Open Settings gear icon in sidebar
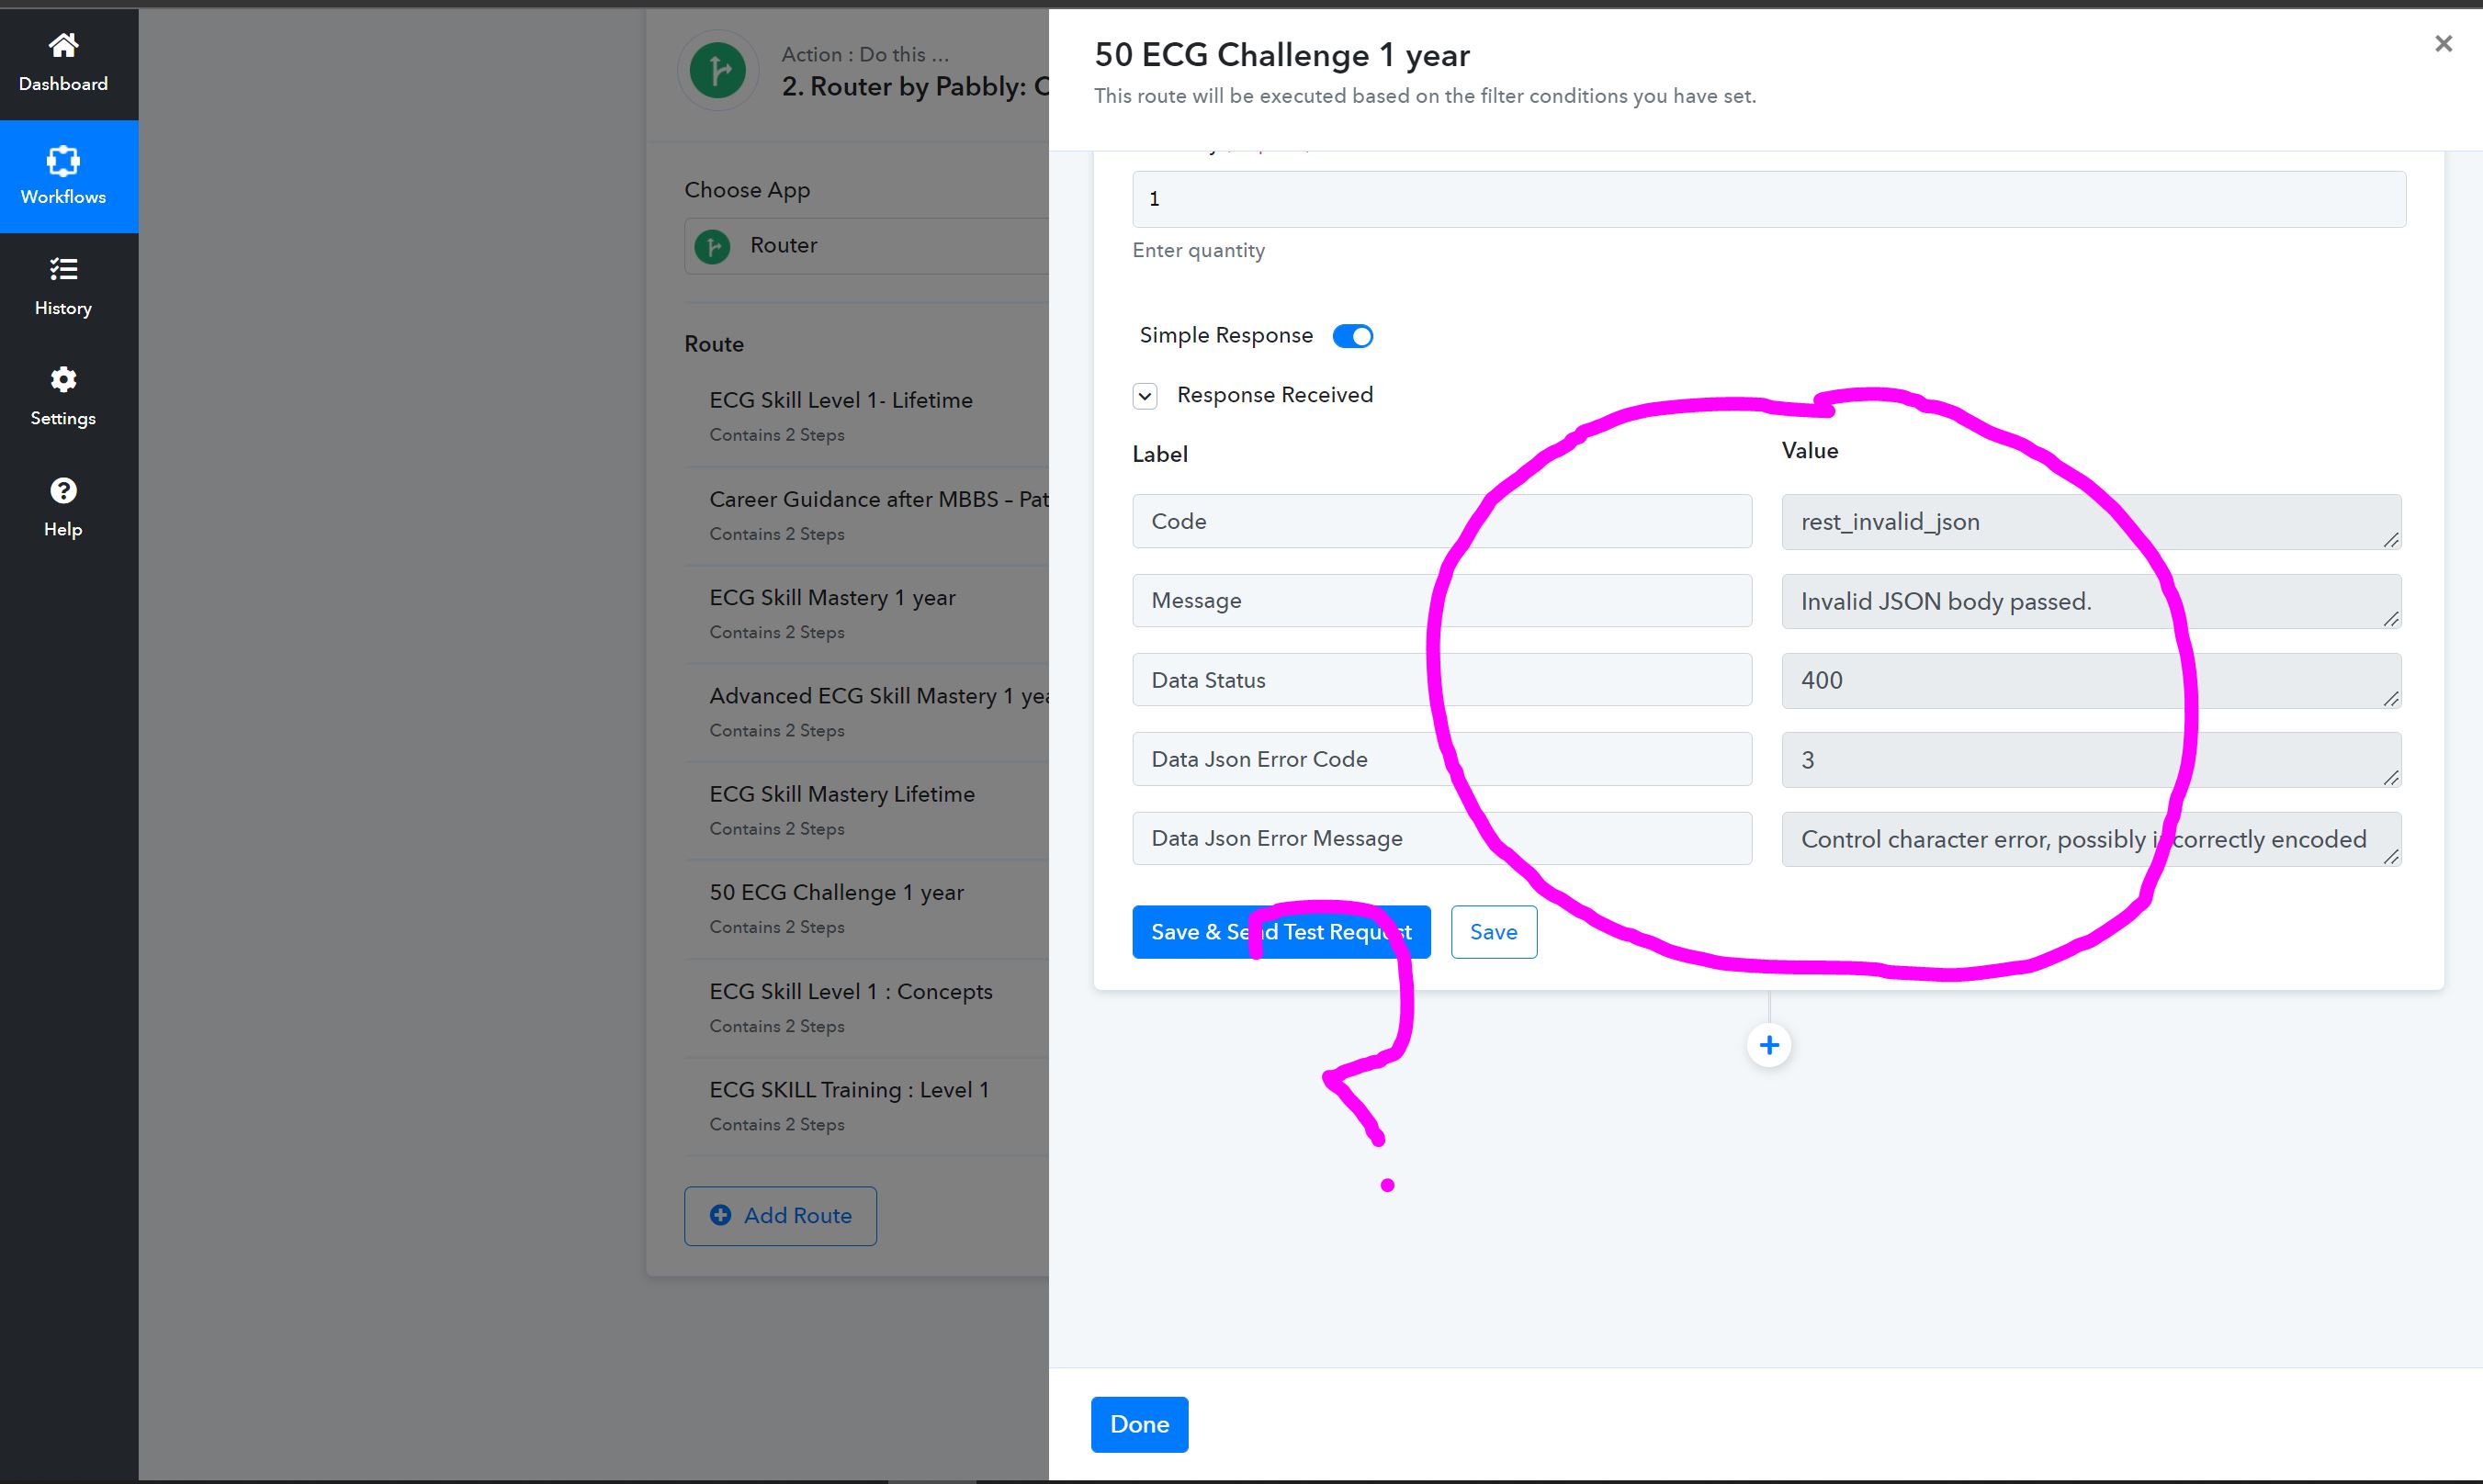This screenshot has height=1484, width=2483. point(63,379)
